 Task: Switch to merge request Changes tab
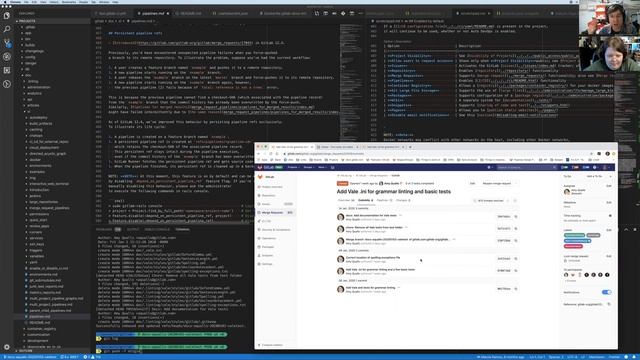pos(403,200)
